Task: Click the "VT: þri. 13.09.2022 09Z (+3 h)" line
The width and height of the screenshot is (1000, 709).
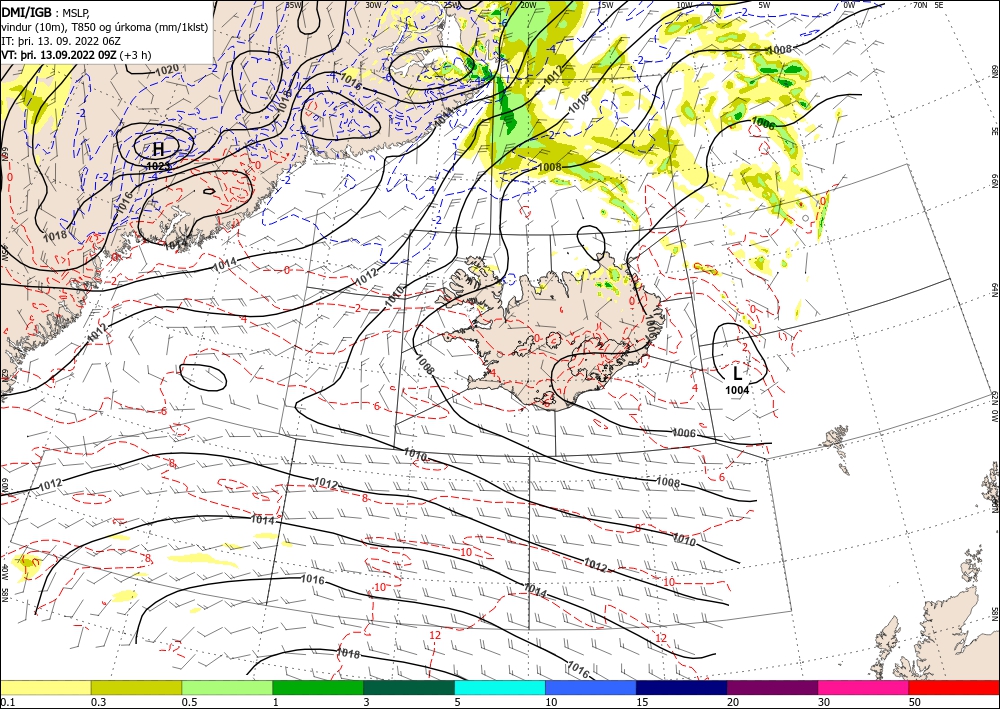Action: (x=77, y=54)
